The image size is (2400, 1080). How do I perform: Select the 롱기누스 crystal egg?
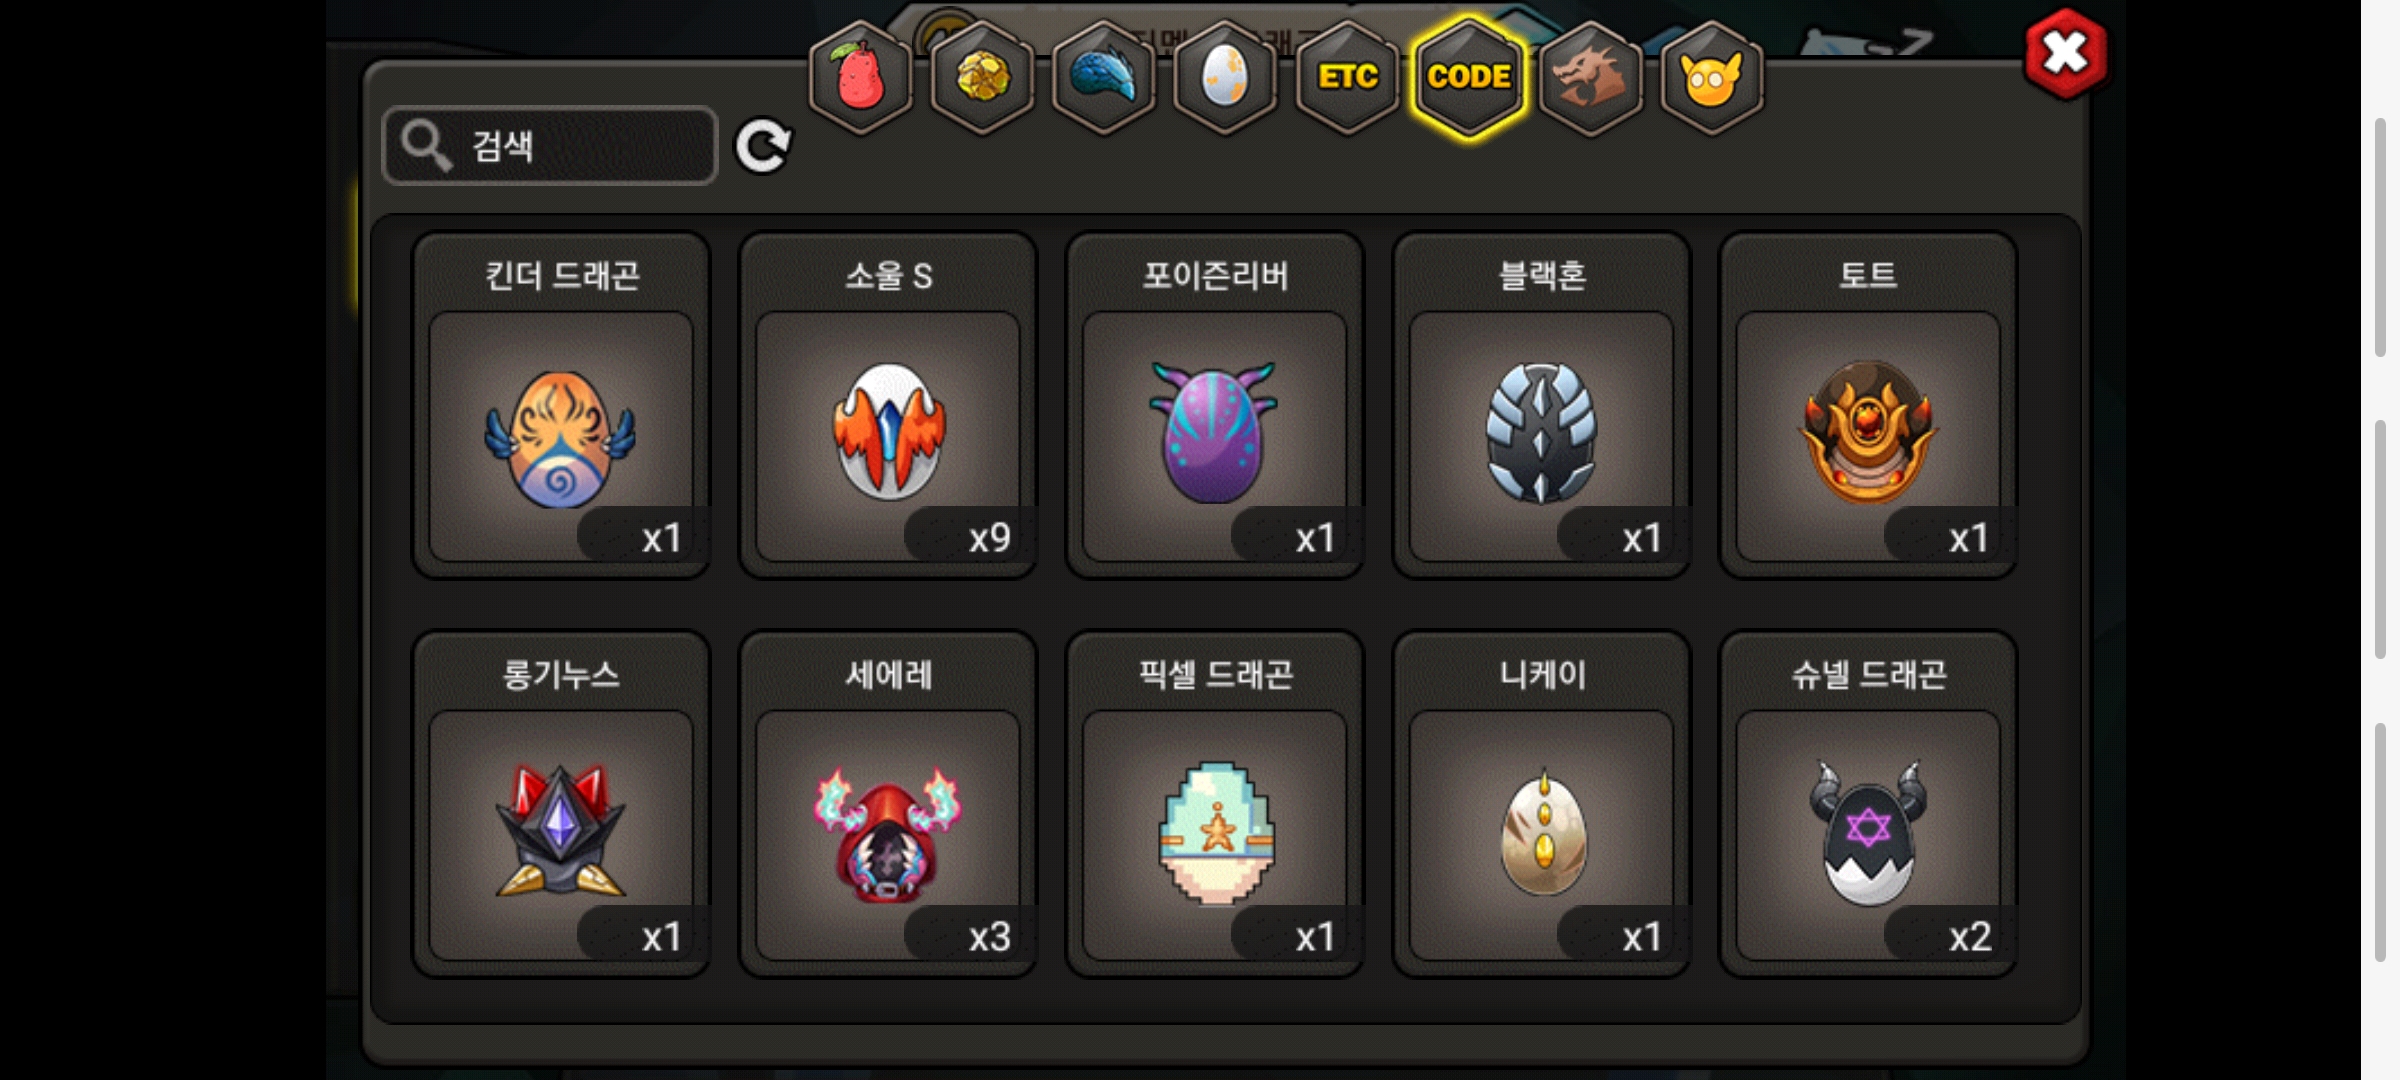point(561,803)
